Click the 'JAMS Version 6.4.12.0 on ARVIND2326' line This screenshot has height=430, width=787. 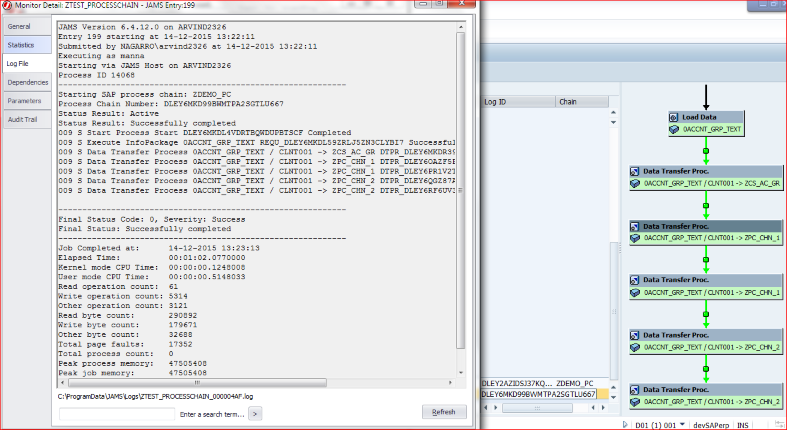pos(142,27)
